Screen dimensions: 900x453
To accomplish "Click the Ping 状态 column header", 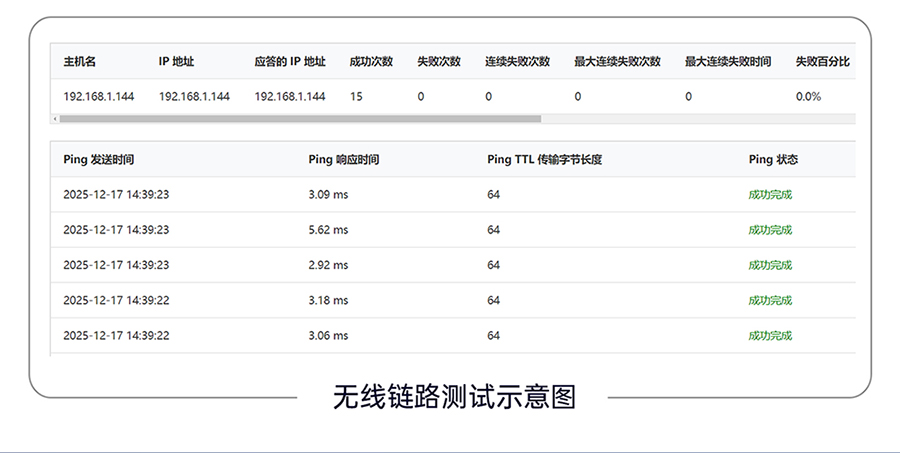I will 773,159.
